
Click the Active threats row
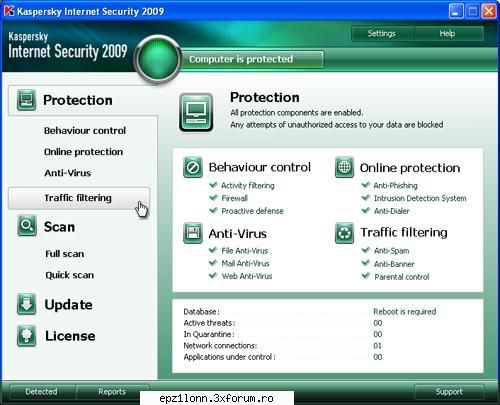tap(283, 323)
